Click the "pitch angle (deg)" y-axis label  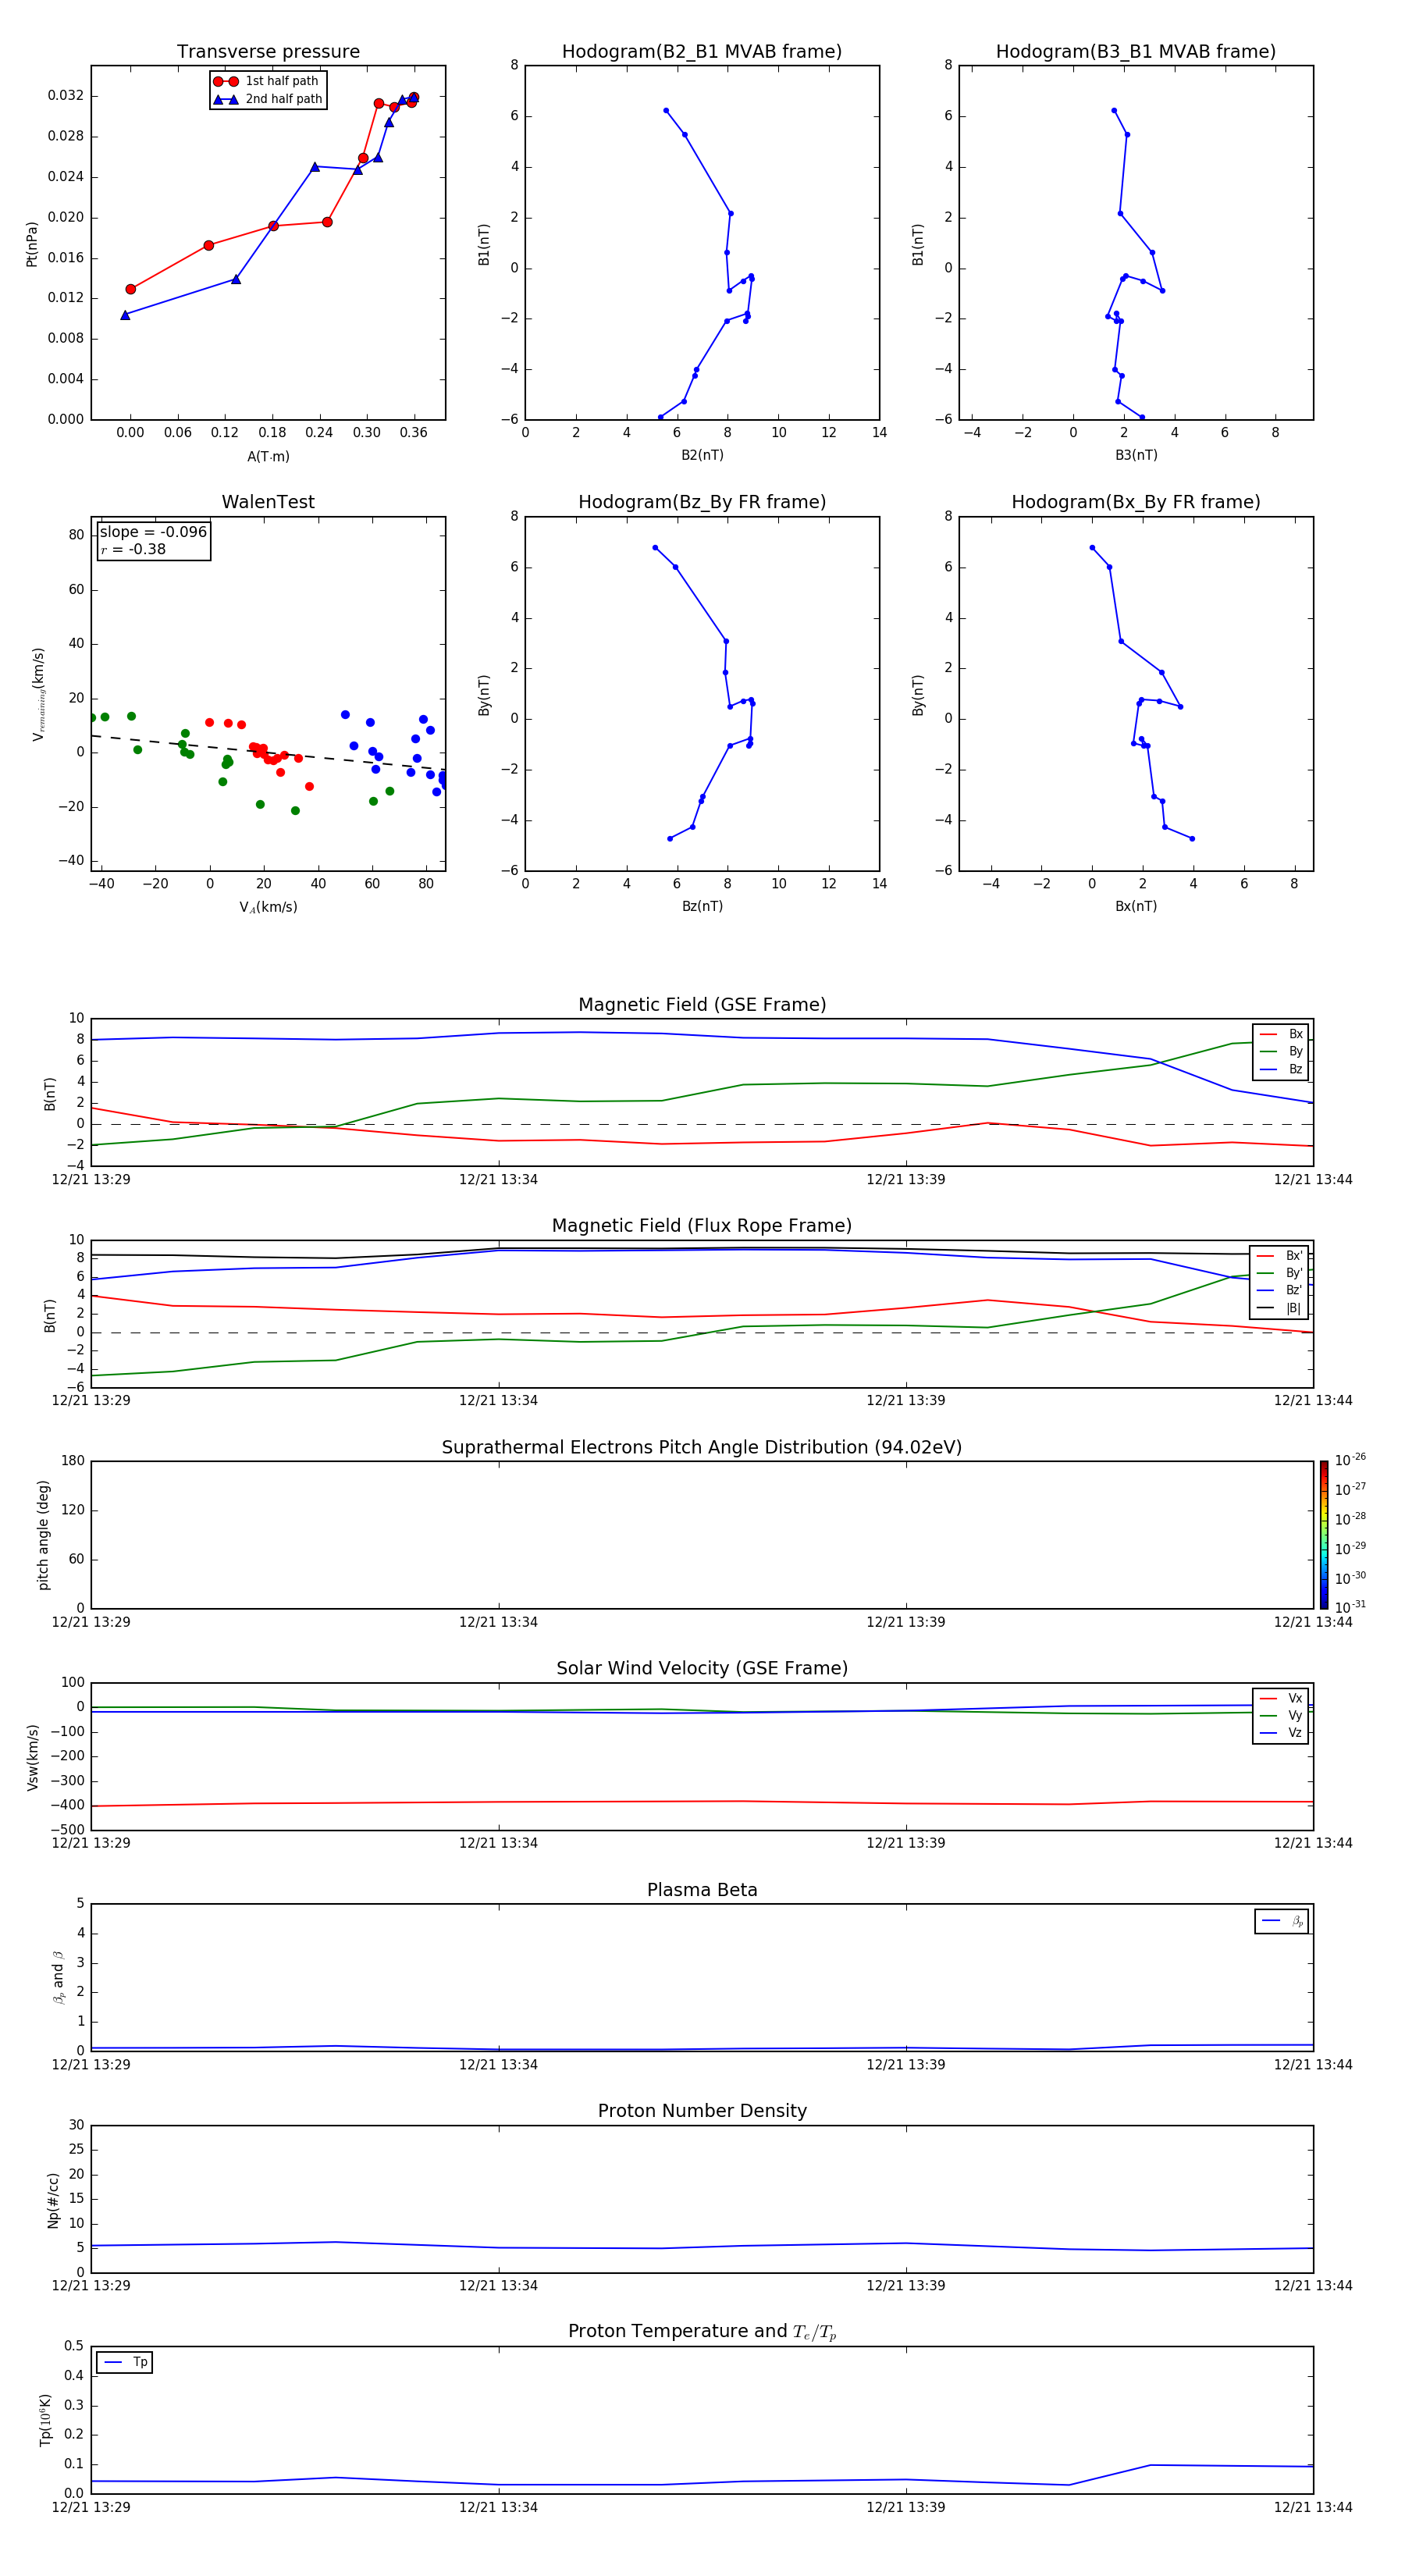43,1535
